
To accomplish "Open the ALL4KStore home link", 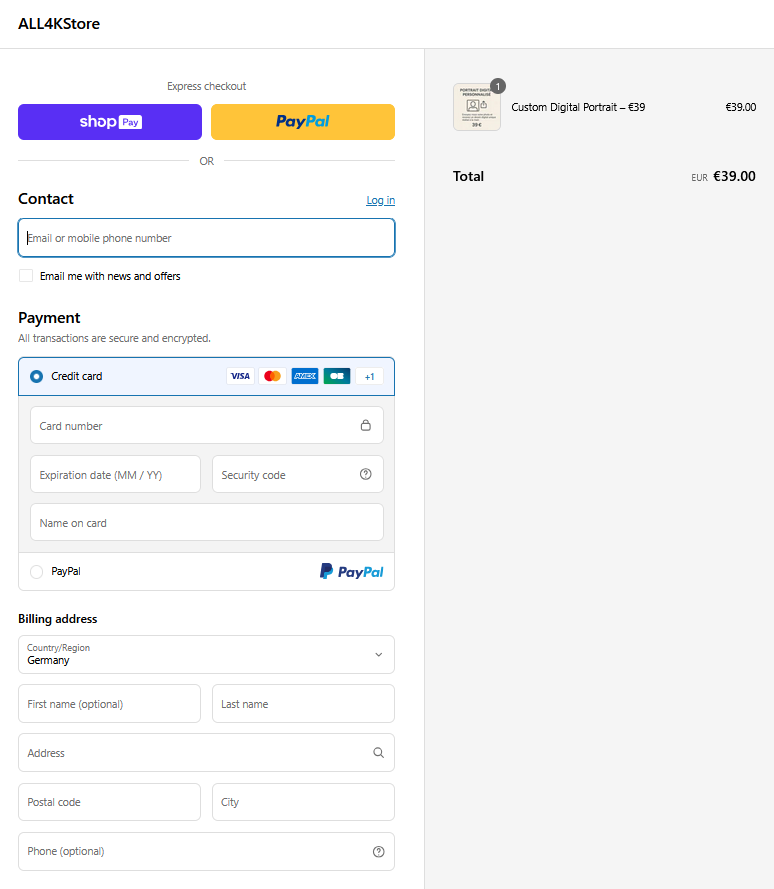I will click(59, 24).
